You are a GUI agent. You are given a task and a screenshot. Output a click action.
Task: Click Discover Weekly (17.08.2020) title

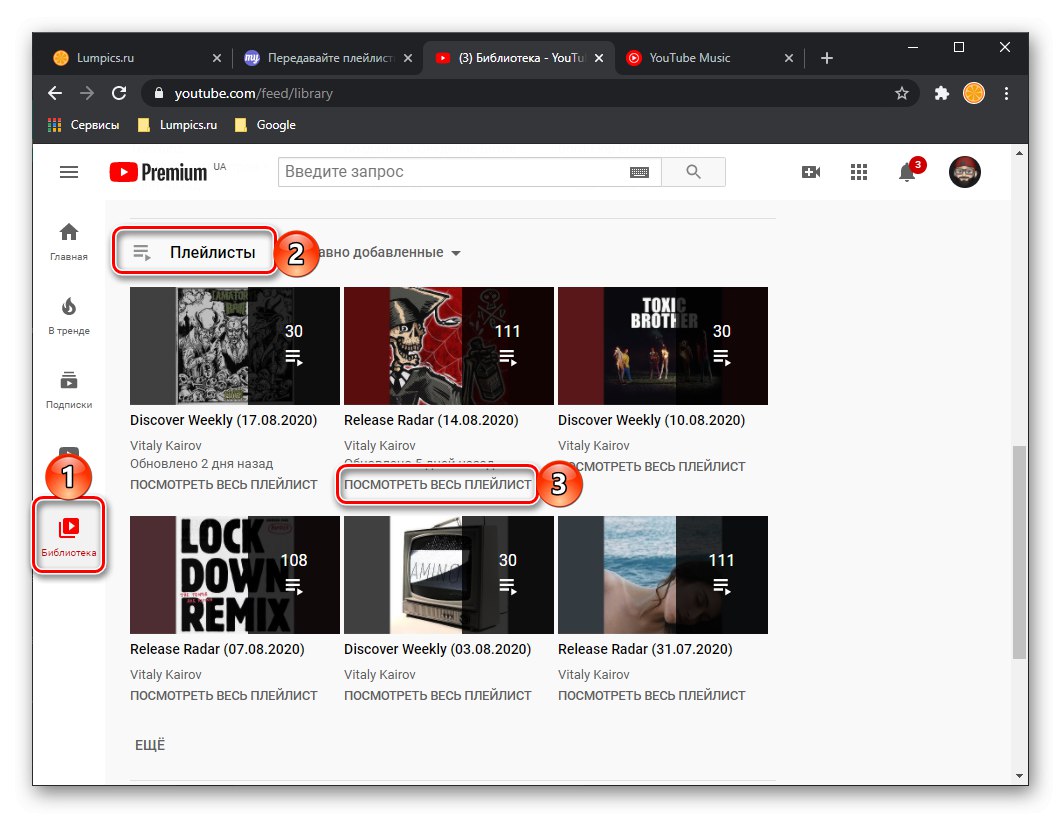pyautogui.click(x=223, y=420)
